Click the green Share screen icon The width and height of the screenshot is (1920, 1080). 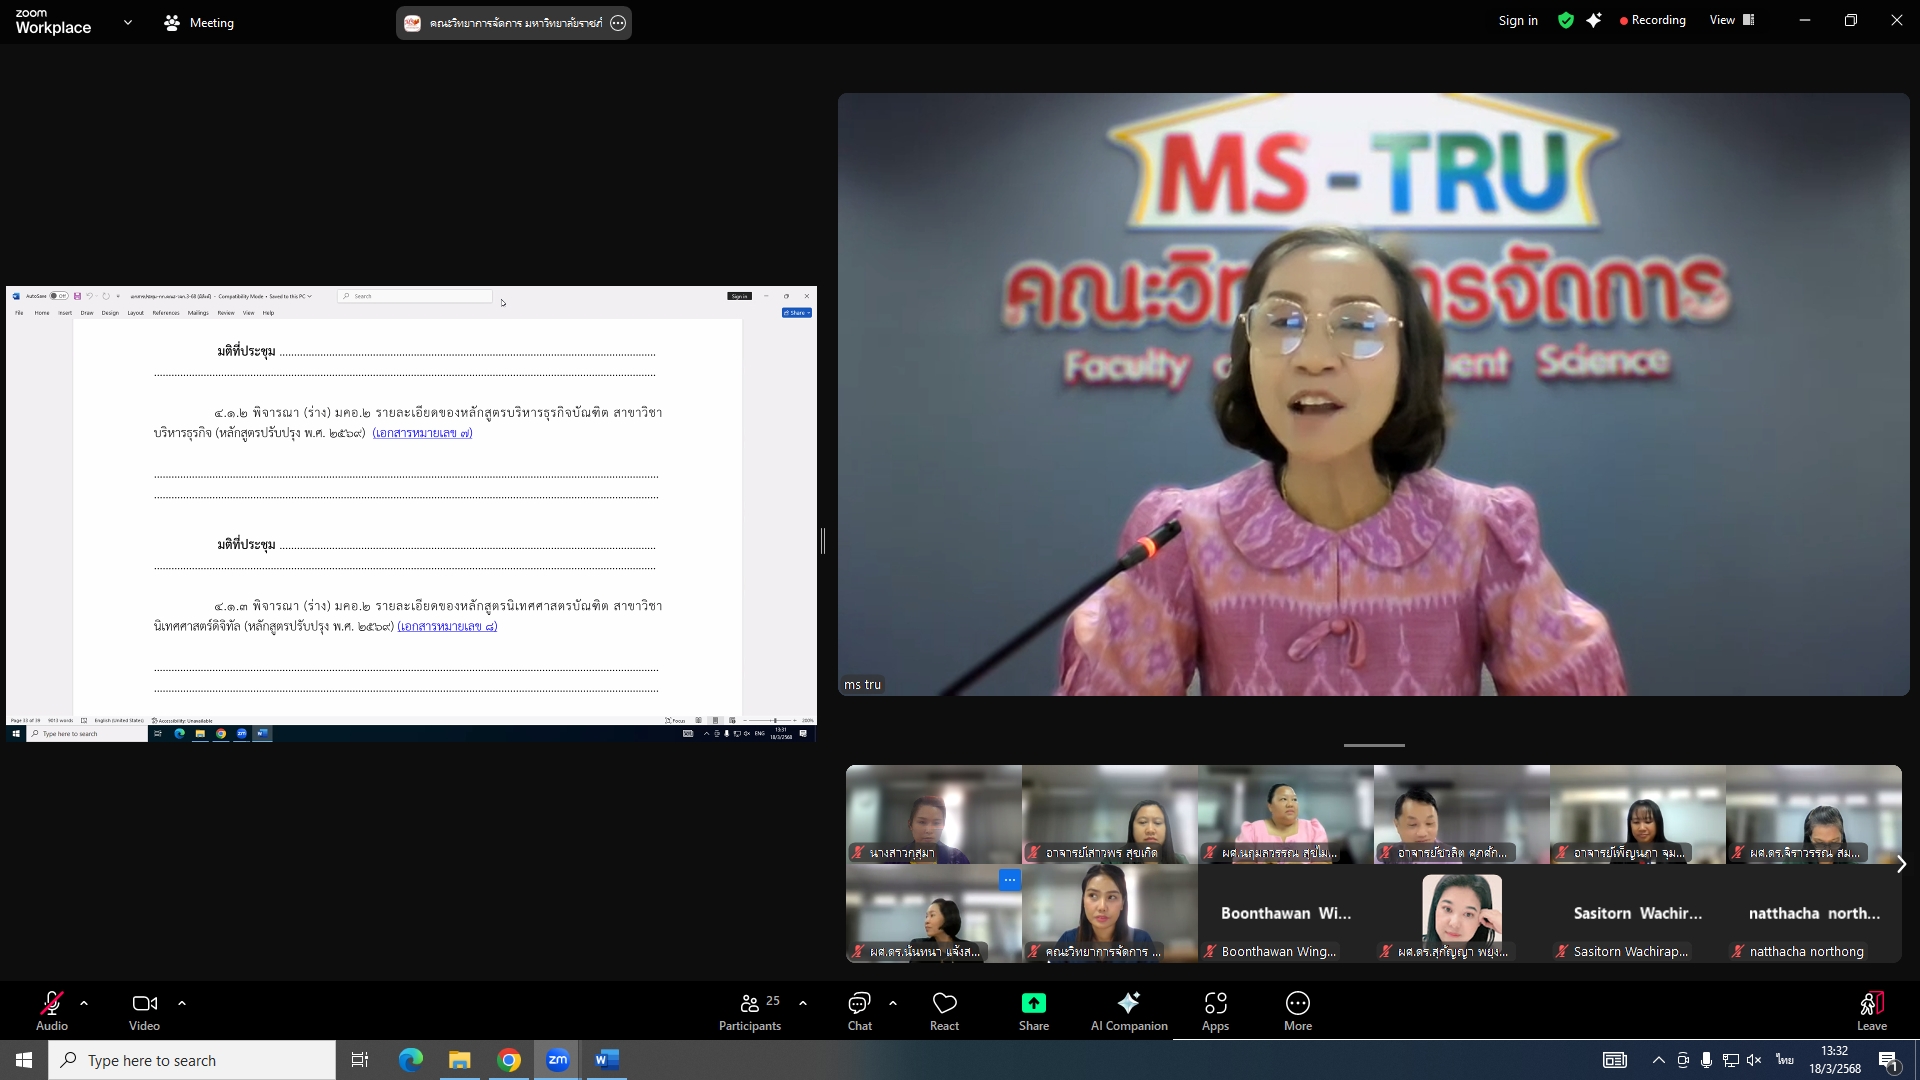pyautogui.click(x=1033, y=1003)
